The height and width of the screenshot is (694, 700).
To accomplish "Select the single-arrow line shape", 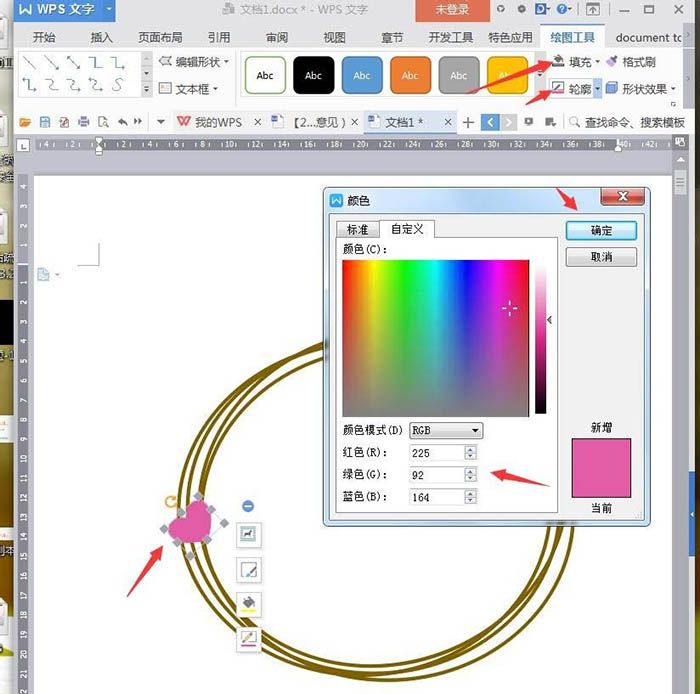I will [51, 63].
